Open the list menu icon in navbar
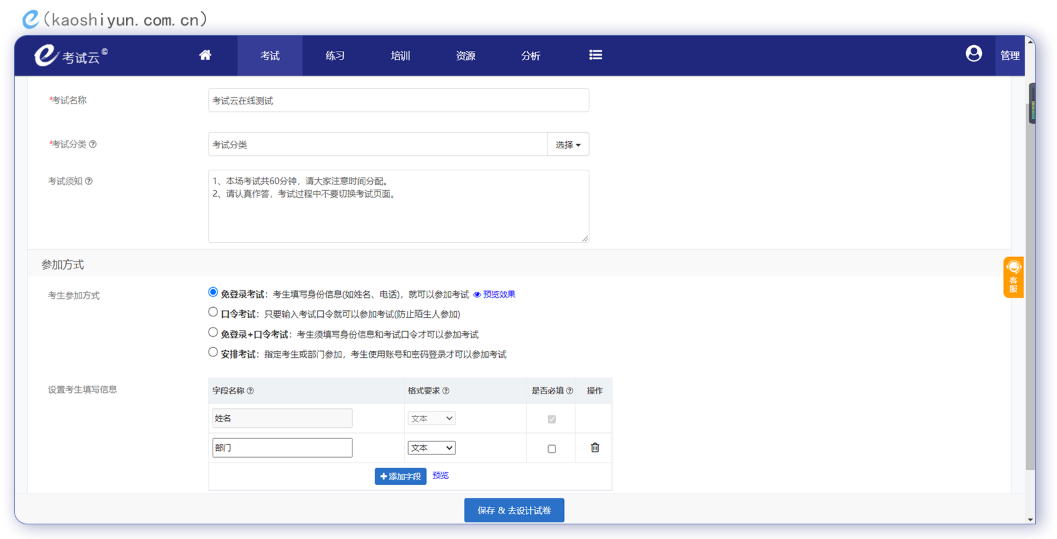This screenshot has width=1057, height=539. click(x=595, y=55)
